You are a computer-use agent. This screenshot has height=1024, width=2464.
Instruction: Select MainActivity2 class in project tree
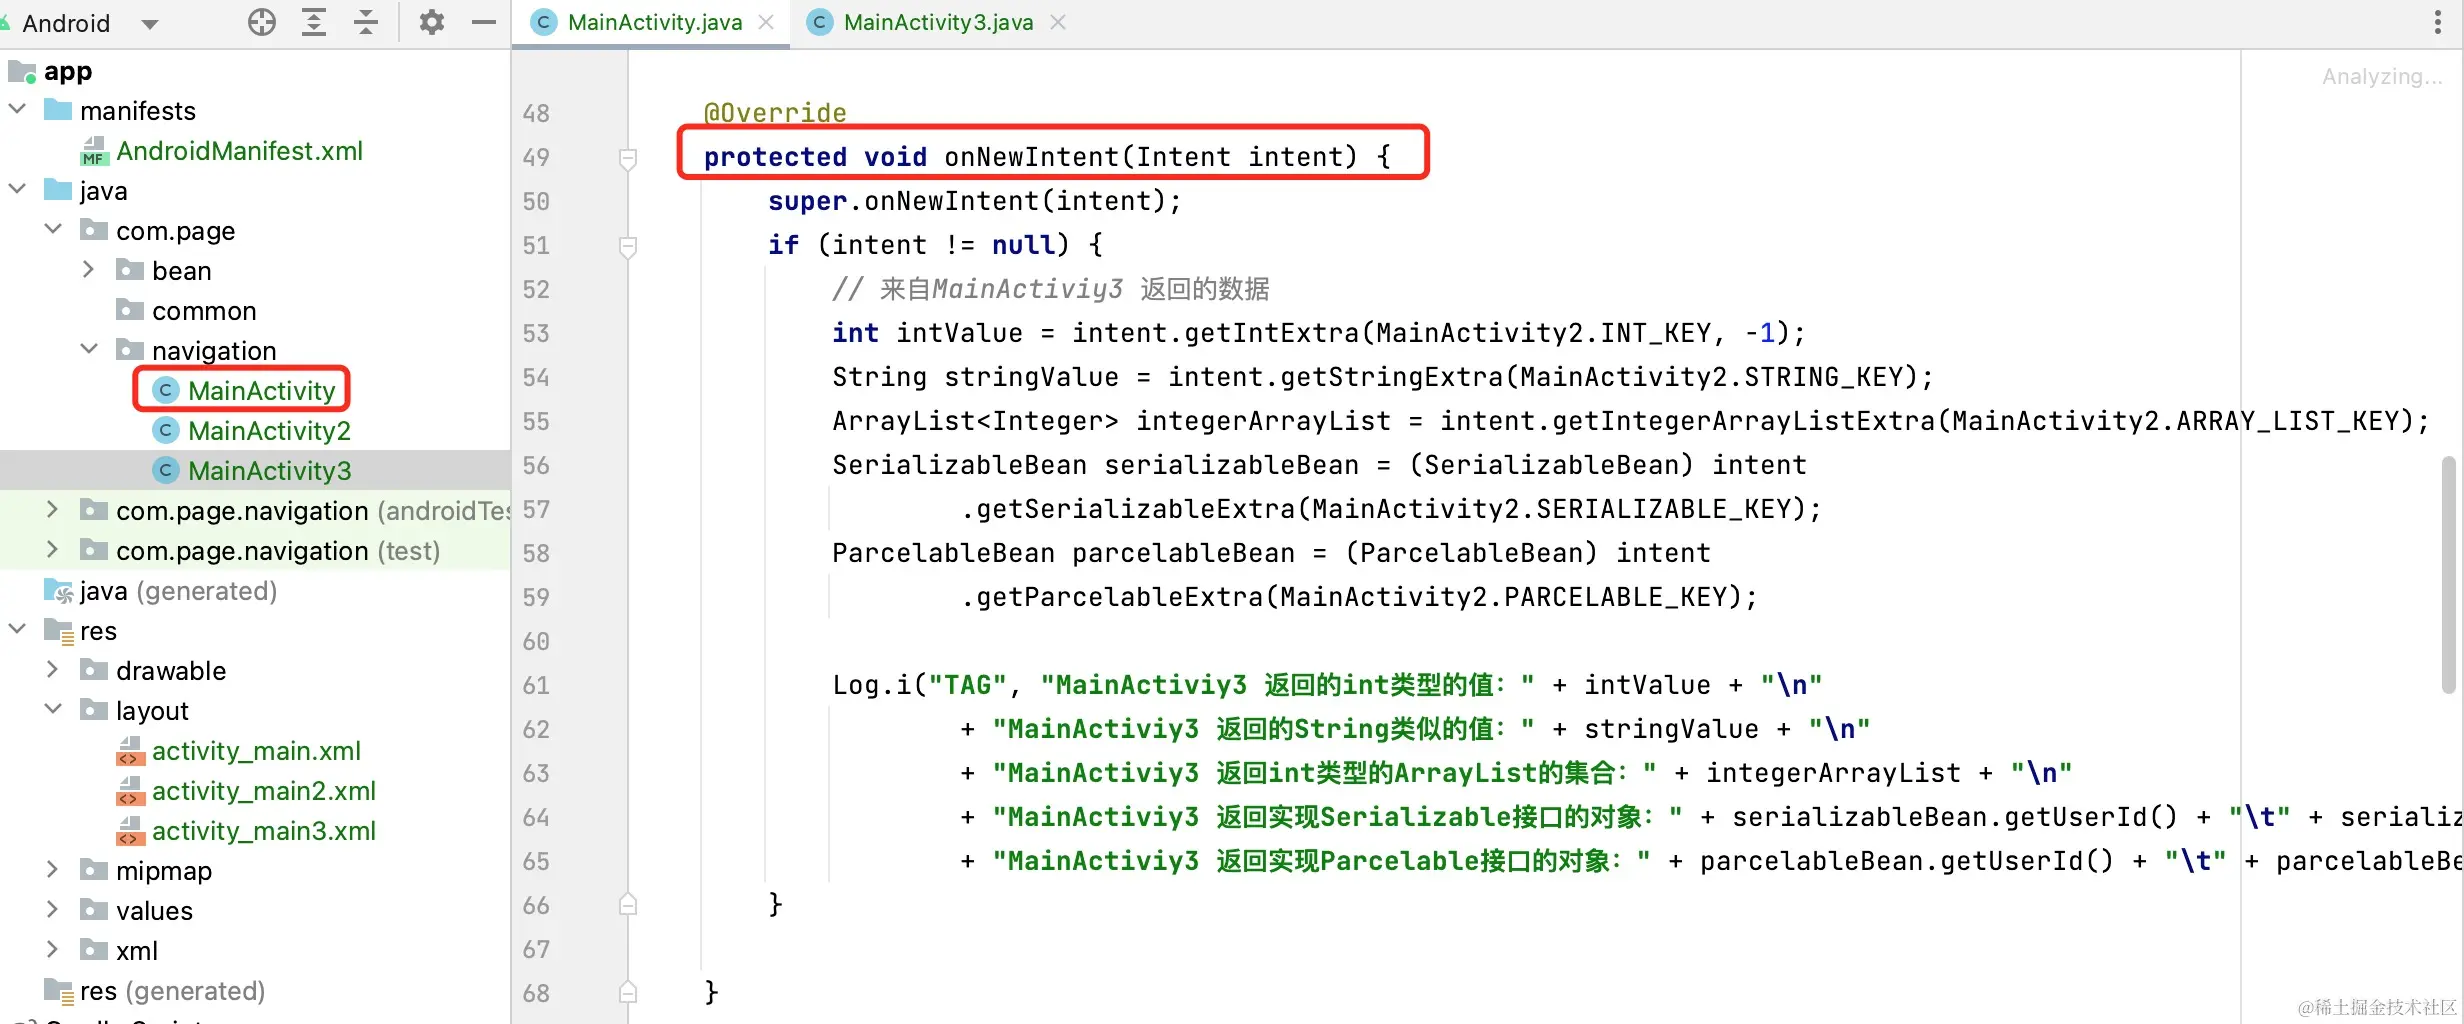269,431
